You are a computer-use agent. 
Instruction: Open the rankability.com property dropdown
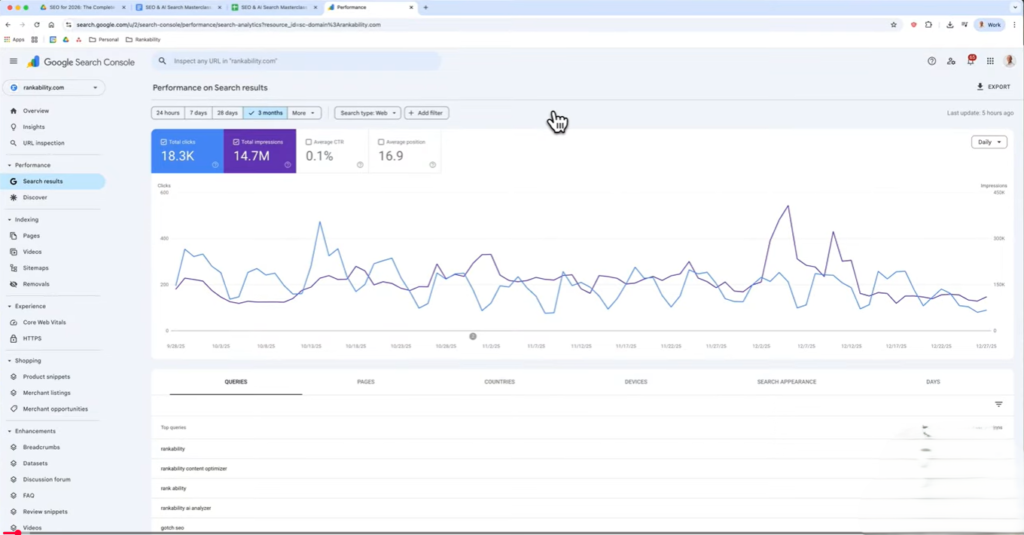[54, 88]
